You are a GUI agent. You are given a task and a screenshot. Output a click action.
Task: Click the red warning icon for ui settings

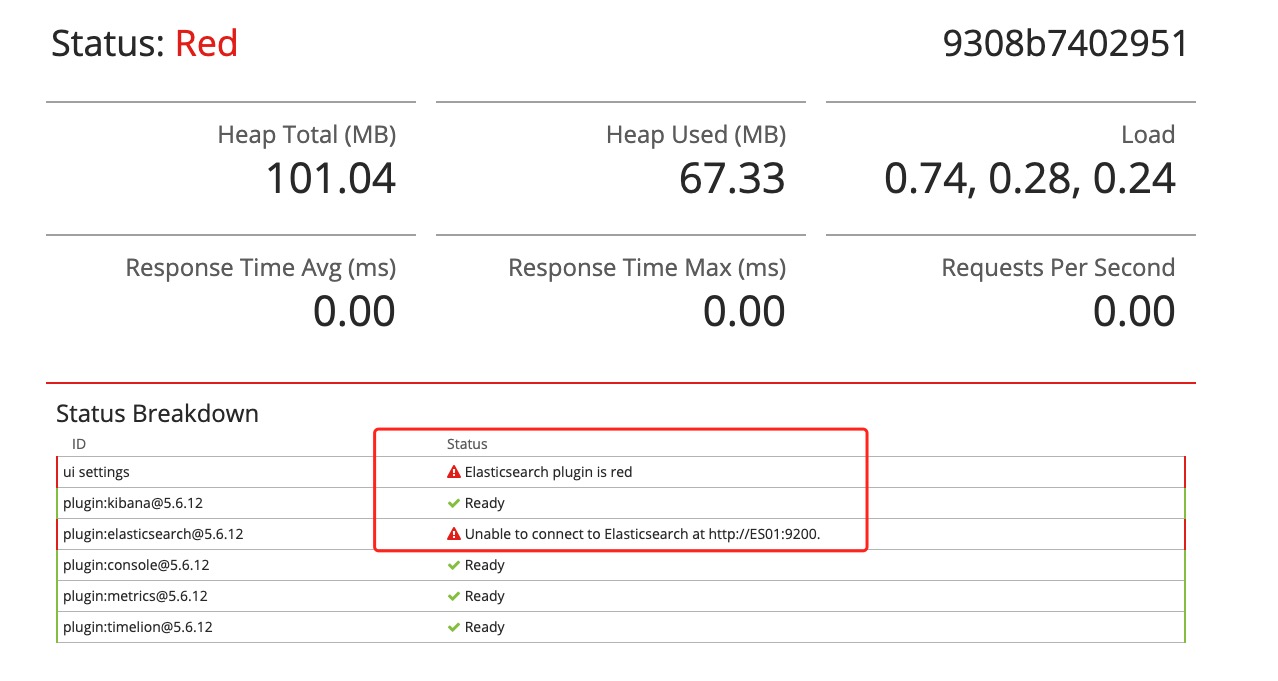pyautogui.click(x=453, y=472)
